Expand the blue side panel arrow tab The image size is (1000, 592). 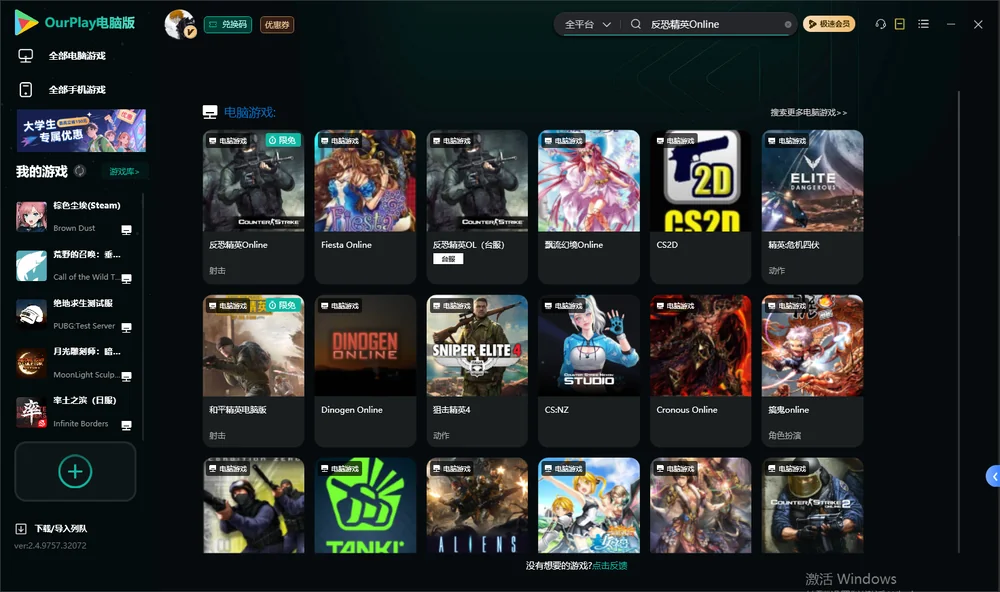993,477
